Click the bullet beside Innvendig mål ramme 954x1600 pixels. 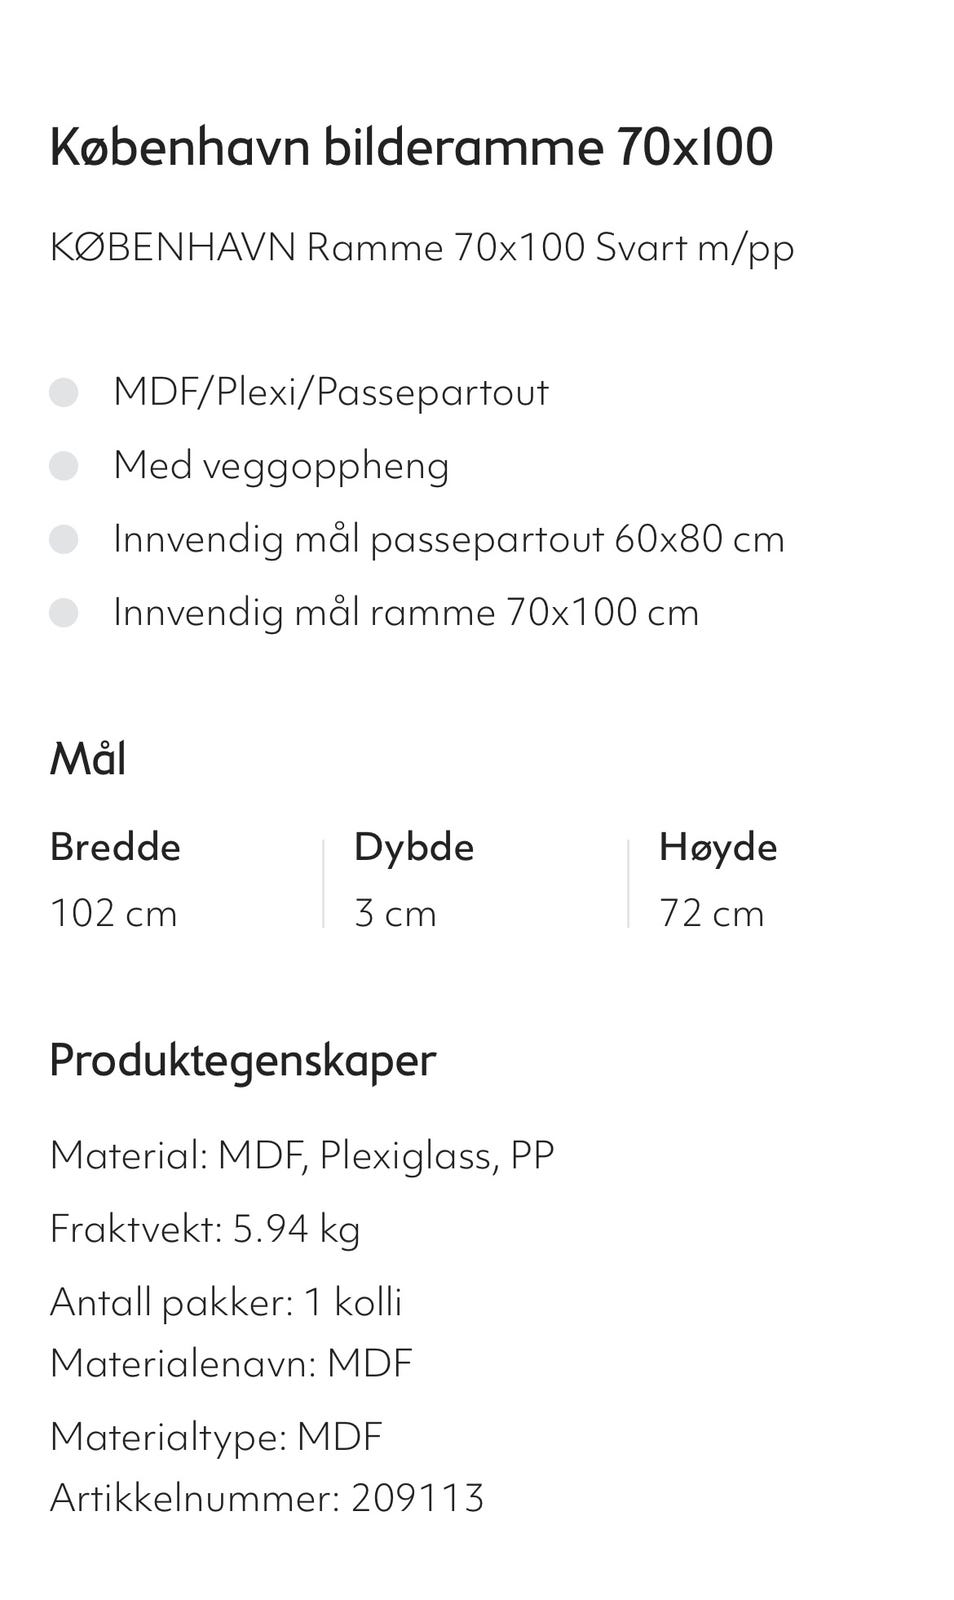click(x=64, y=612)
